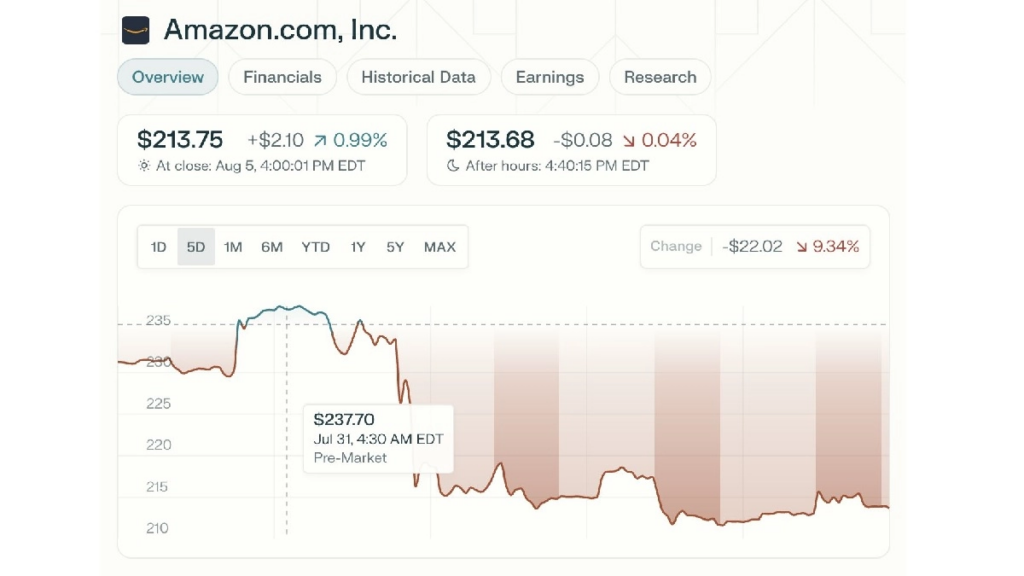Click the moon icon beside After hours
The height and width of the screenshot is (576, 1024).
[453, 166]
